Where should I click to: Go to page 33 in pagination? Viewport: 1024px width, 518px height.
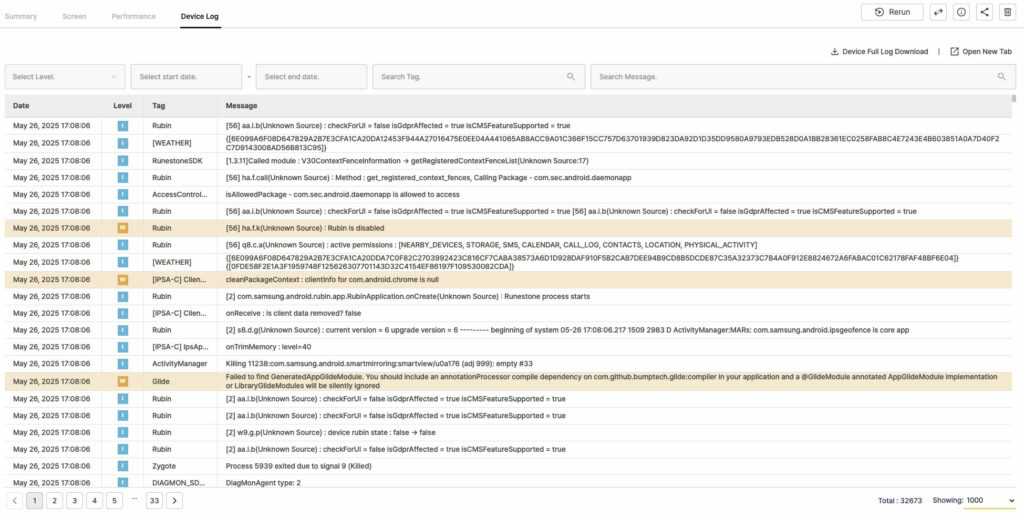154,500
